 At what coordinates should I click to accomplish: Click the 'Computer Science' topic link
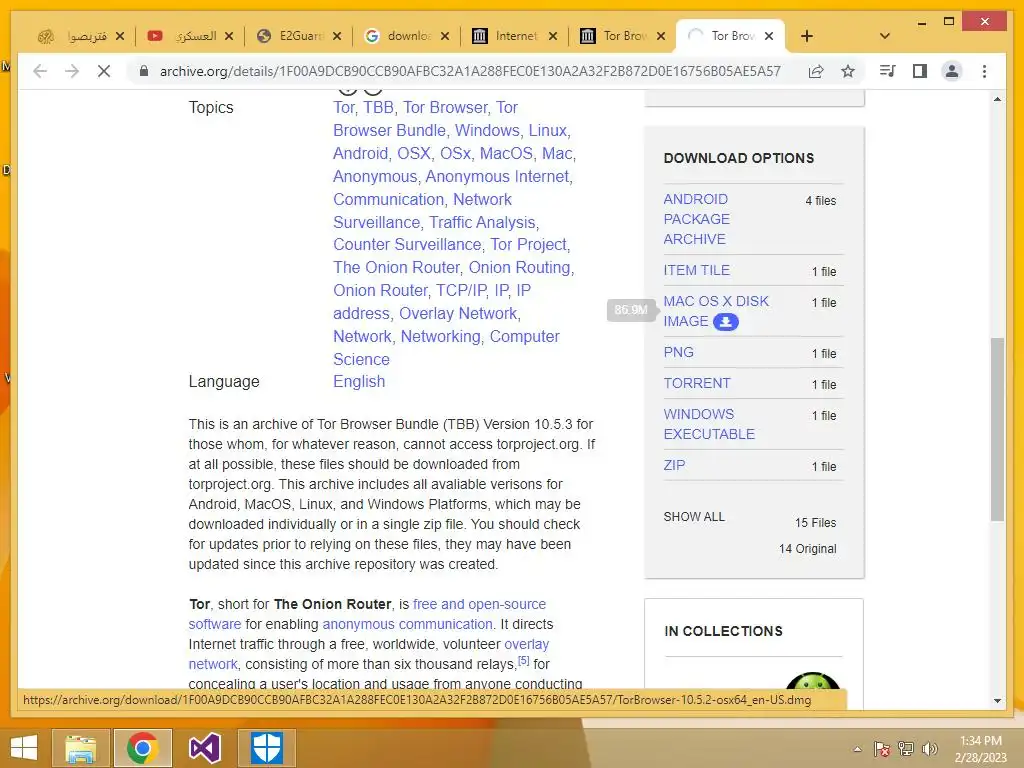(x=446, y=348)
